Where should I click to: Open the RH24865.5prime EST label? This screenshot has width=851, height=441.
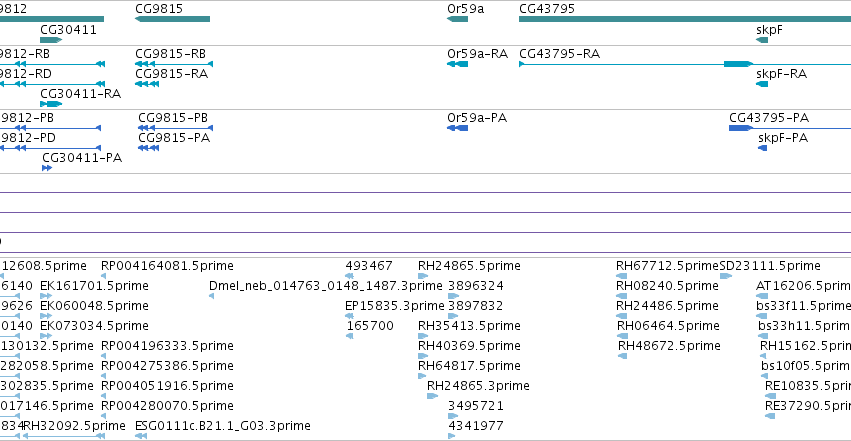[469, 266]
